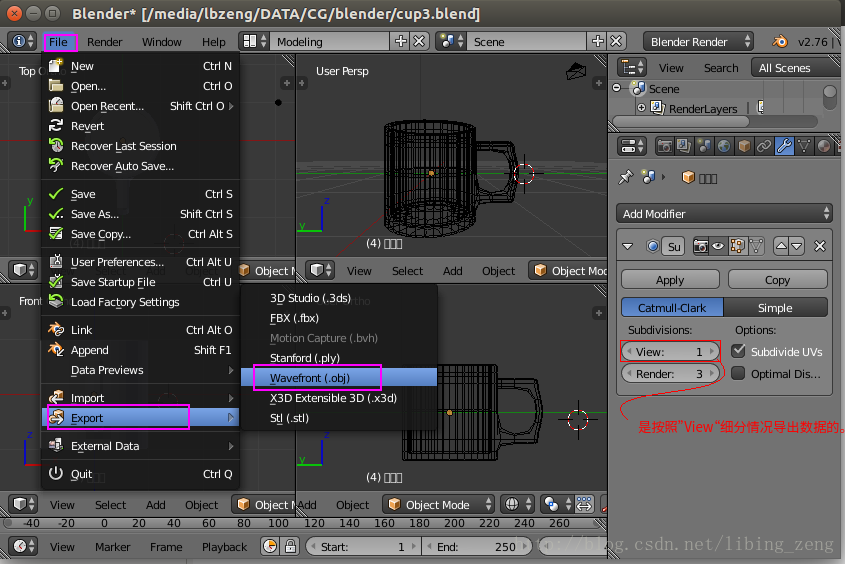845x564 pixels.
Task: Open the Constraints chain-link tab
Action: [764, 146]
